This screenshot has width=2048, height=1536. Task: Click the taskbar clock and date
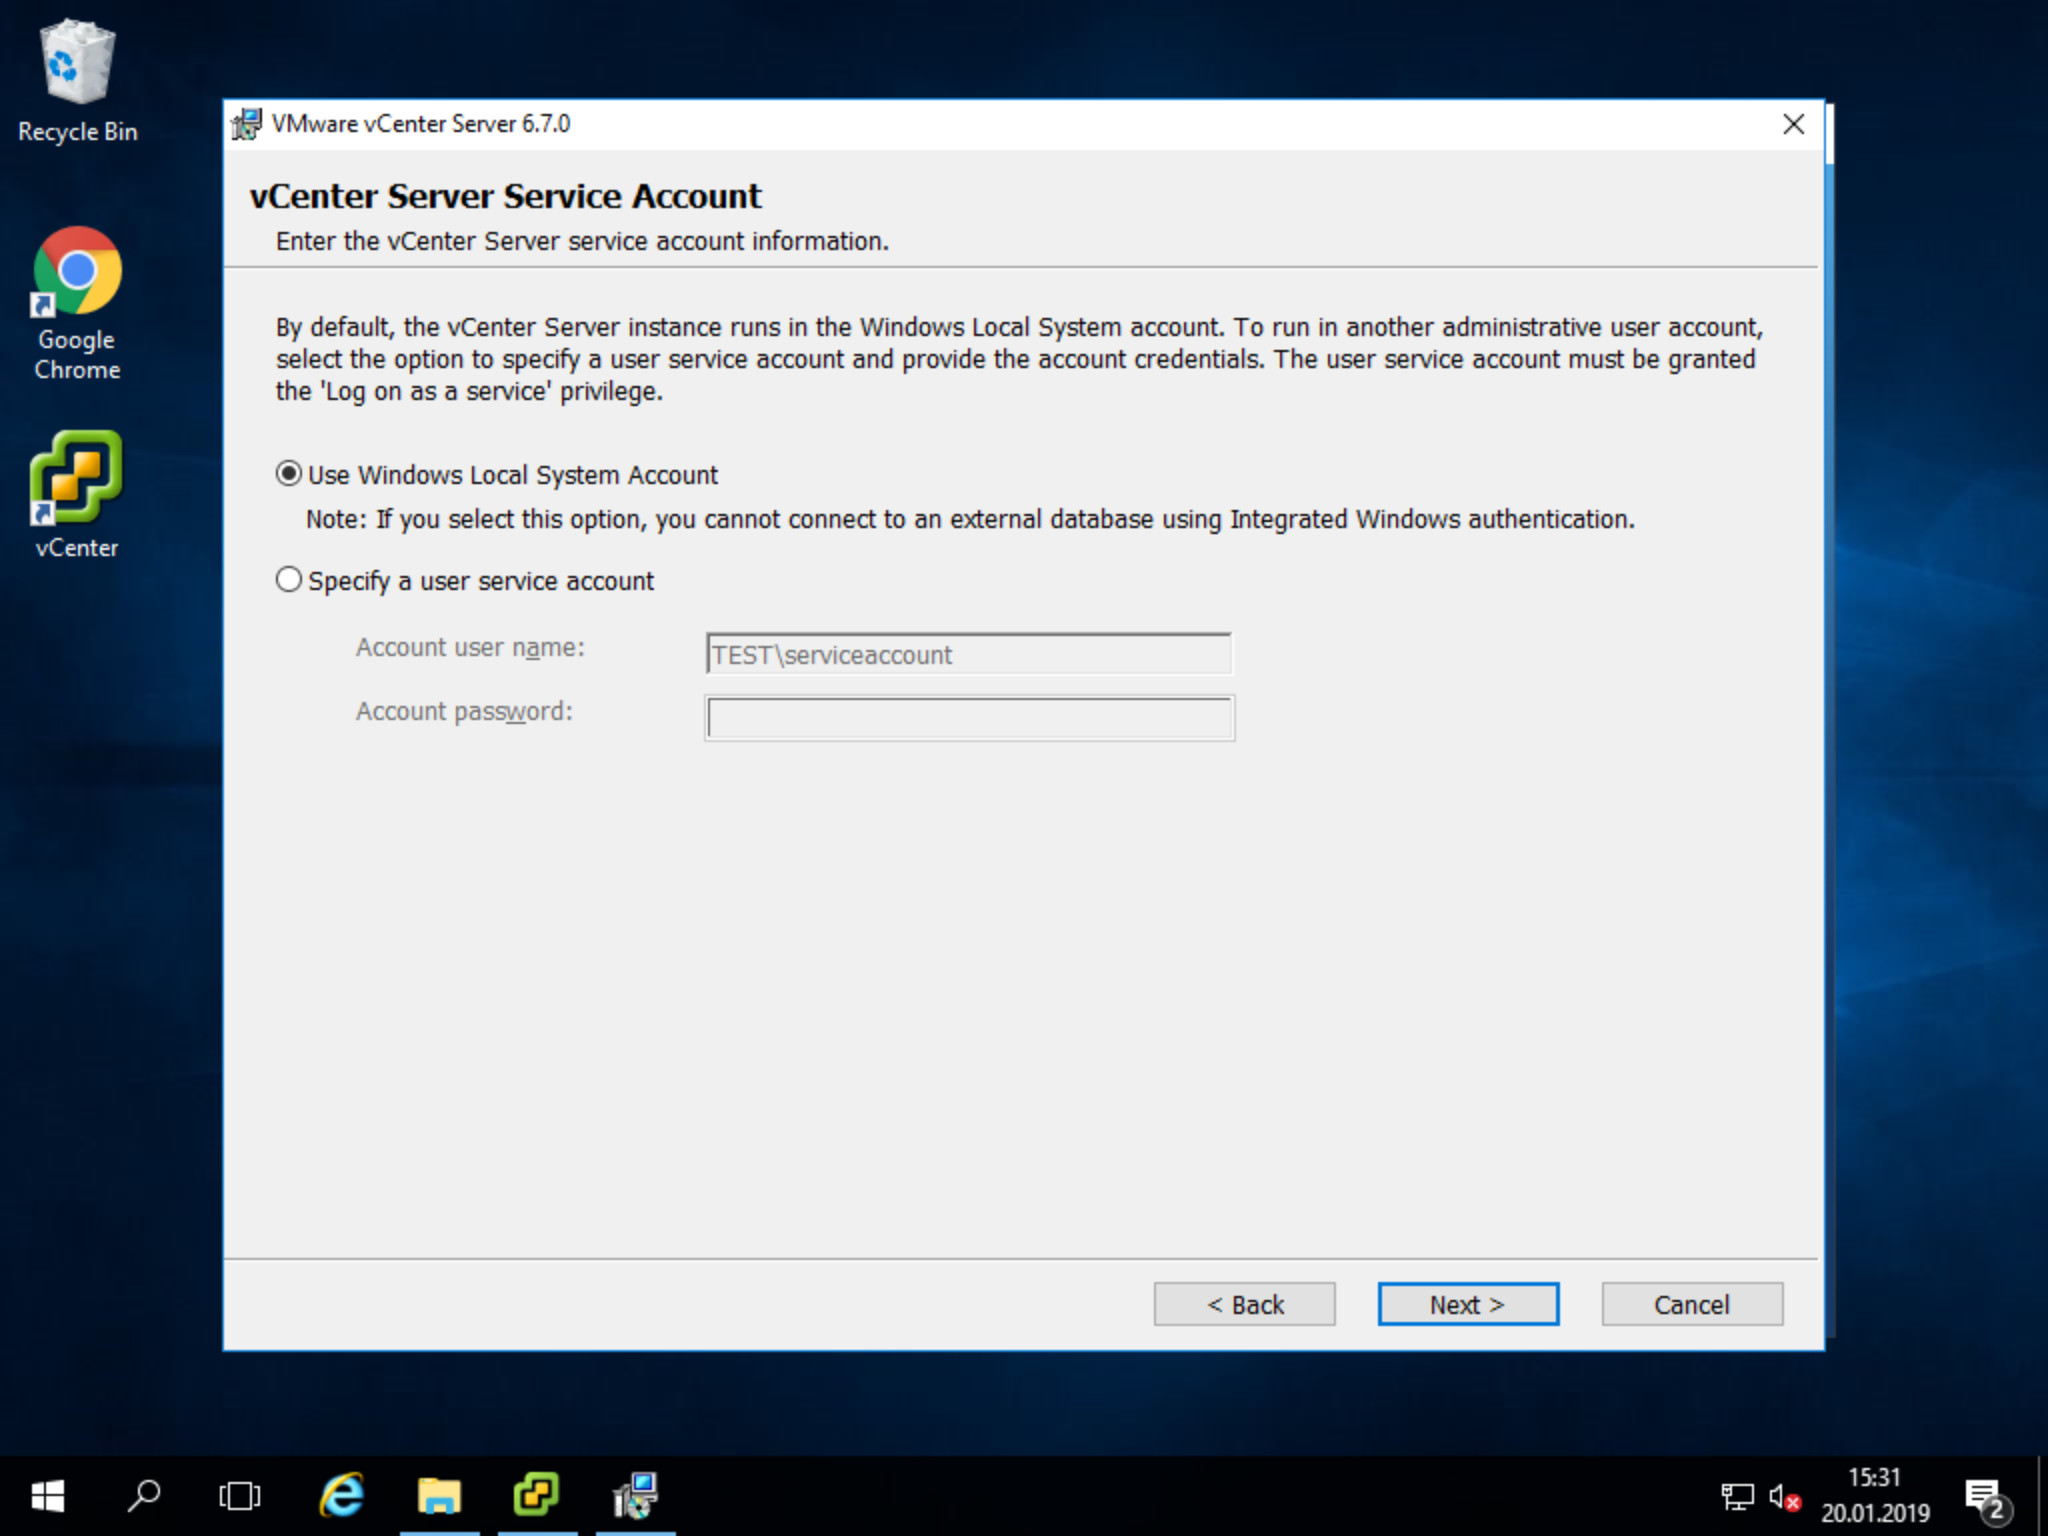point(1875,1496)
